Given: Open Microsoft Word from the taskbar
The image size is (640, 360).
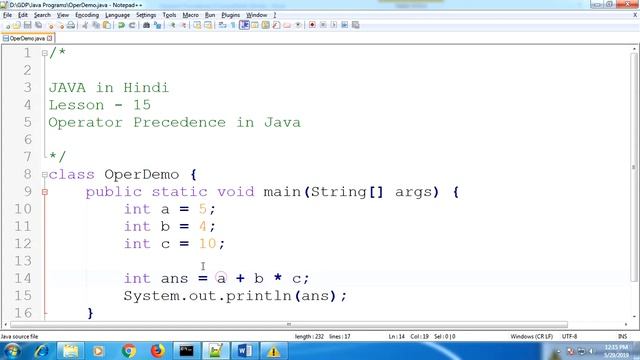Looking at the screenshot, I should pos(244,351).
